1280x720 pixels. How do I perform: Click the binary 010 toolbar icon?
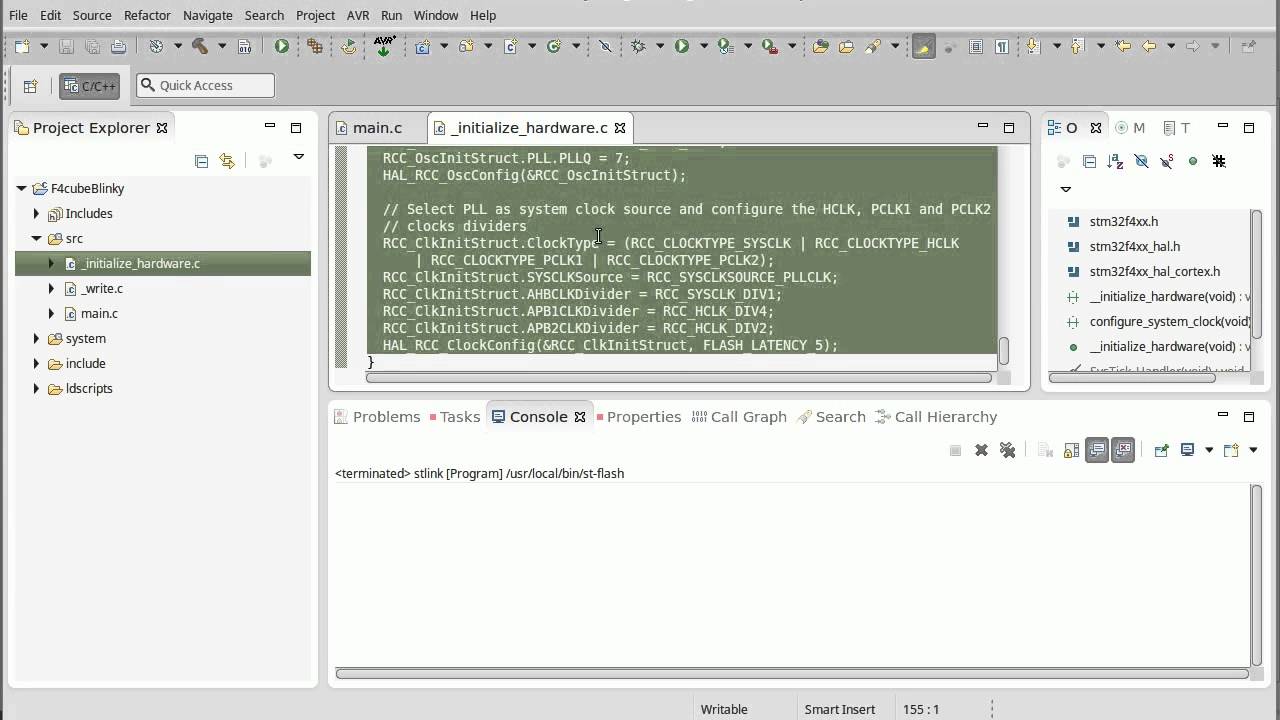point(244,46)
